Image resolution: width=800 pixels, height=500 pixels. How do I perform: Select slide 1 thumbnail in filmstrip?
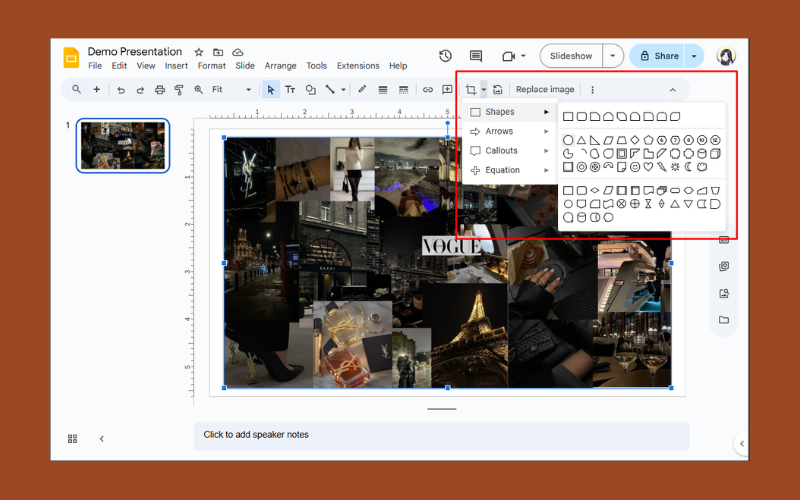tap(123, 145)
